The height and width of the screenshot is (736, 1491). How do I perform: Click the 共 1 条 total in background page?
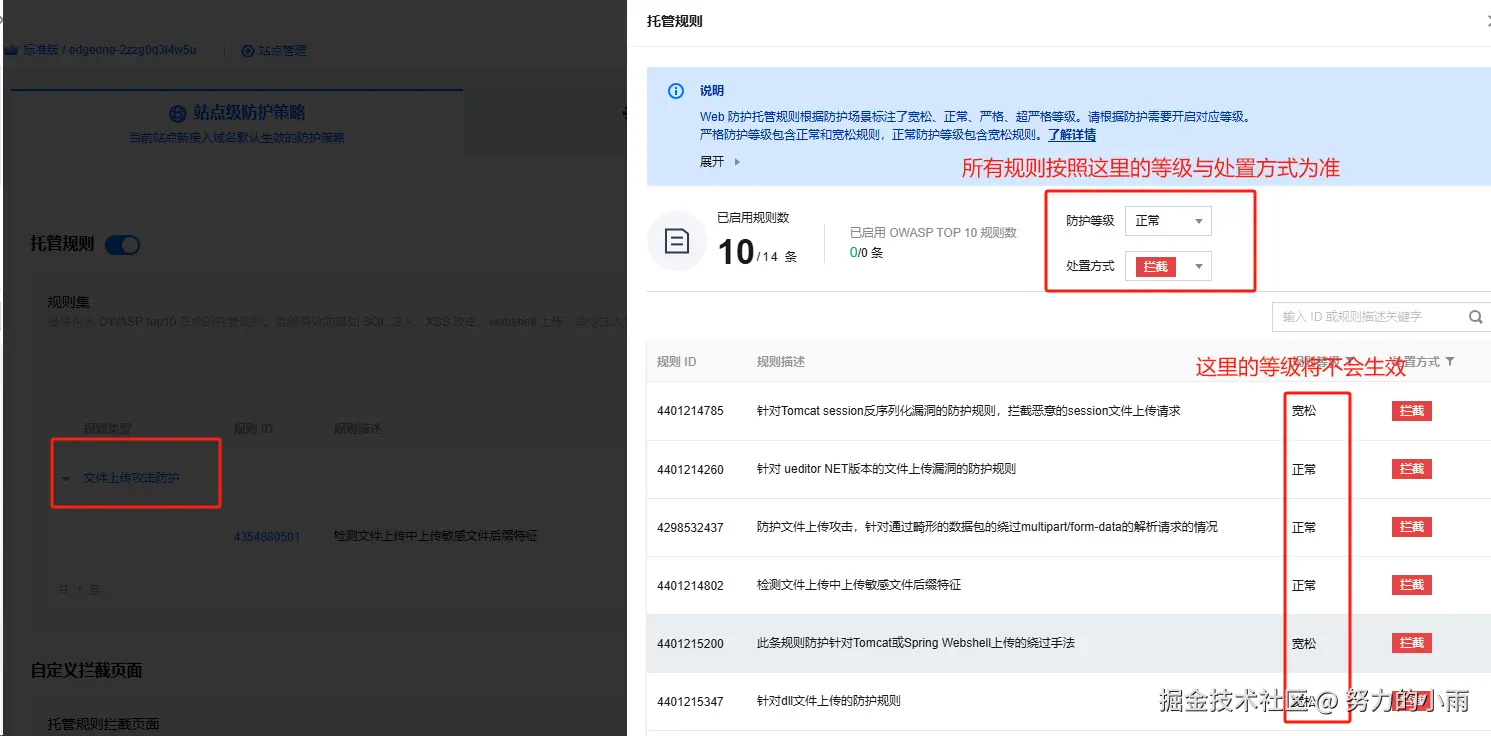[78, 590]
